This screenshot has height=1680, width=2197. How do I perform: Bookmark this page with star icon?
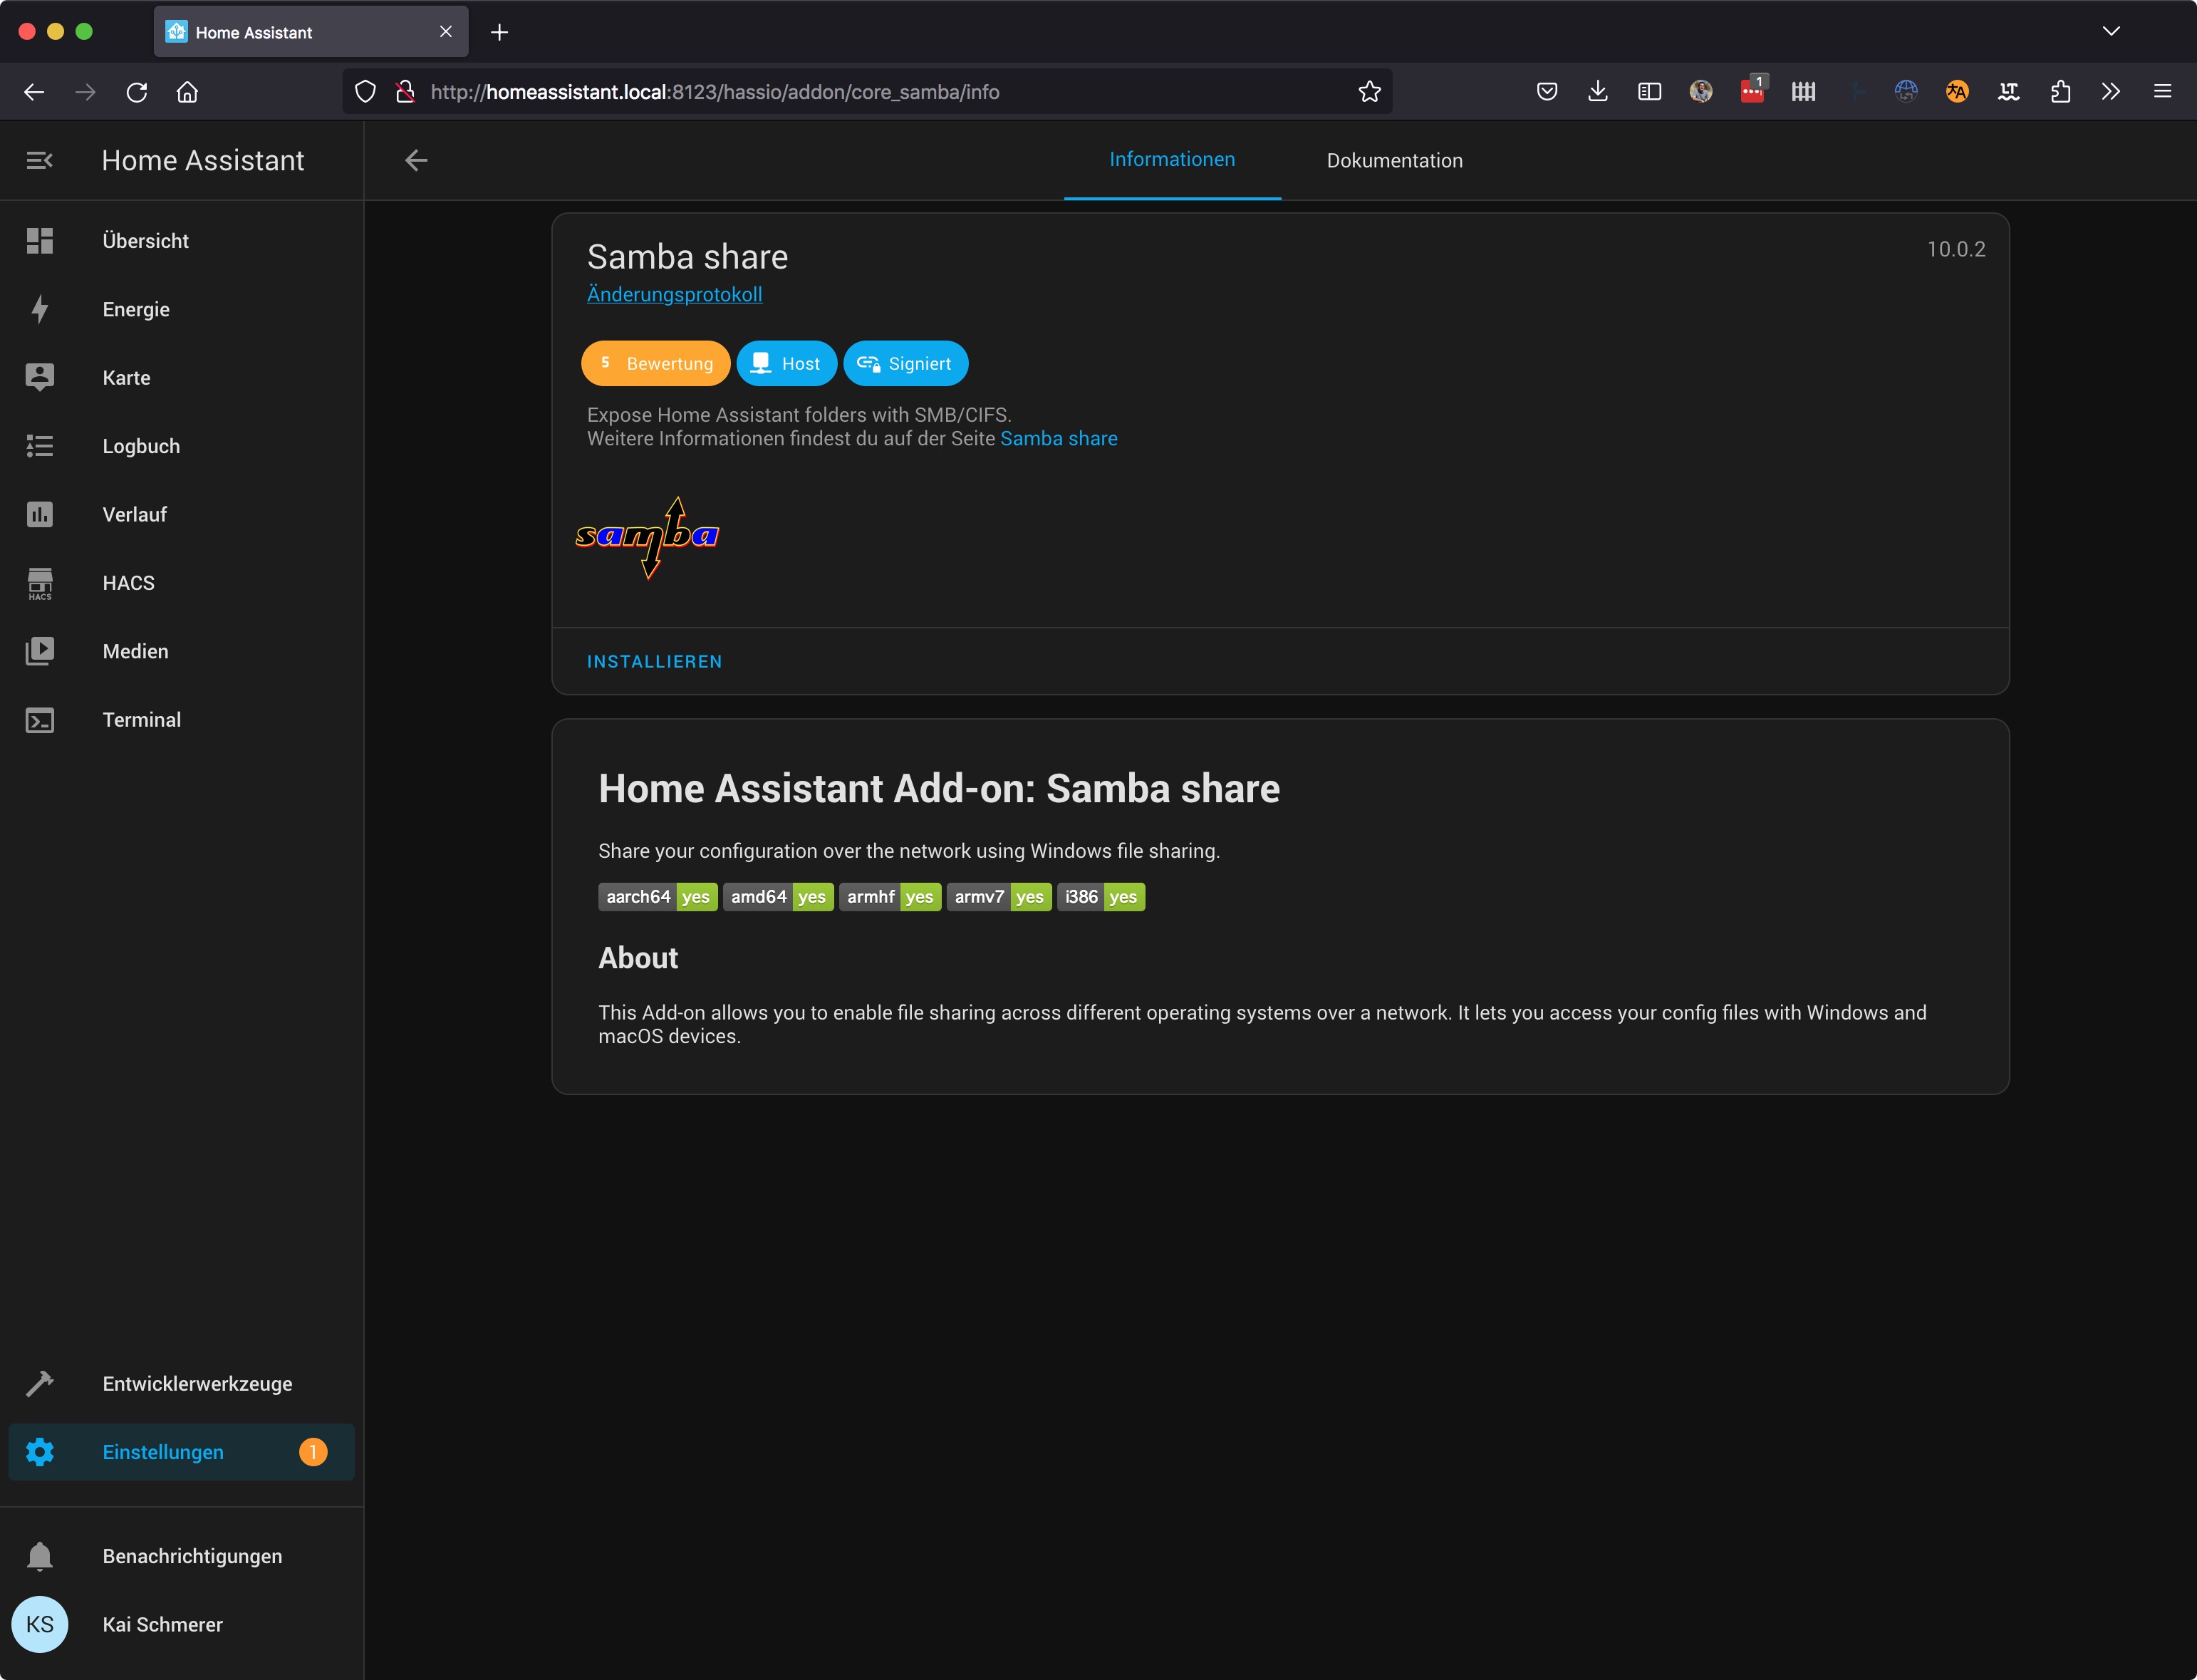pyautogui.click(x=1369, y=92)
